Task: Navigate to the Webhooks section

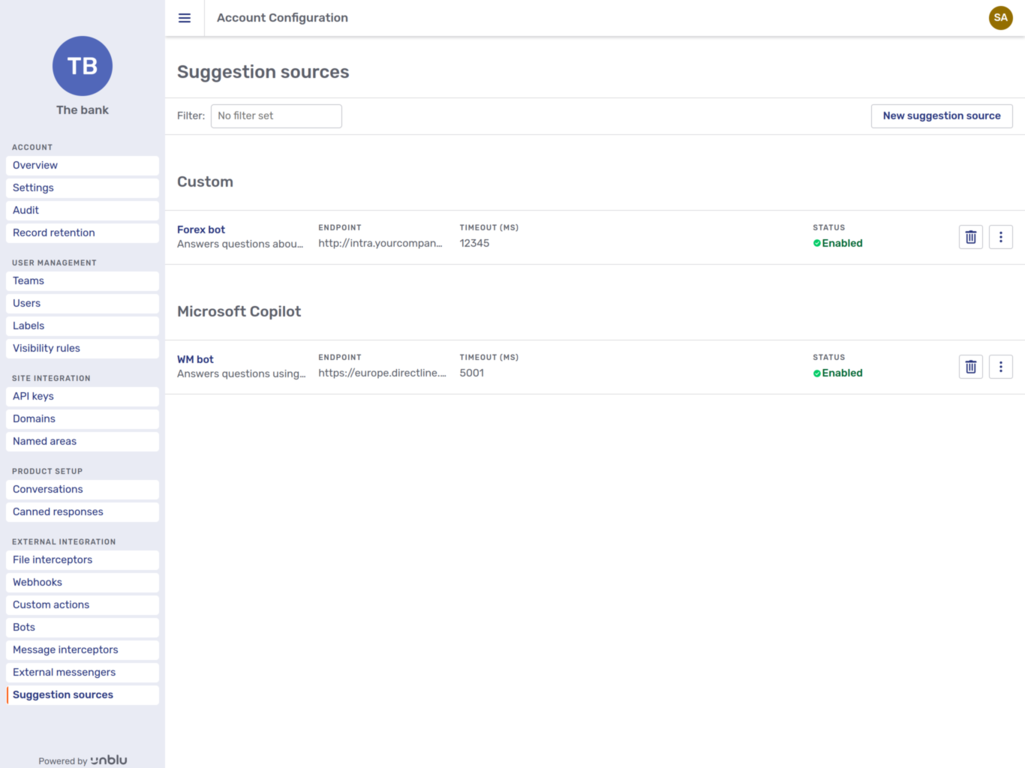Action: (x=37, y=582)
